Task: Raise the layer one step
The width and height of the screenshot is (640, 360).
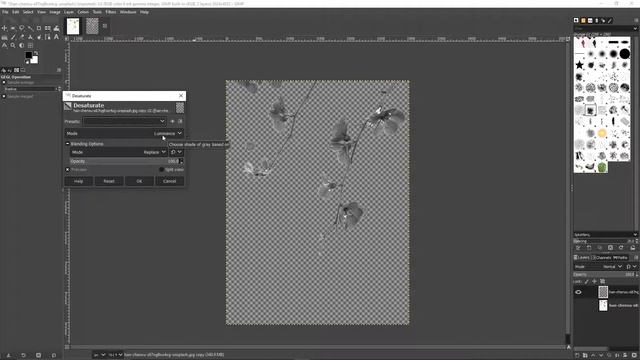Action: [593, 356]
